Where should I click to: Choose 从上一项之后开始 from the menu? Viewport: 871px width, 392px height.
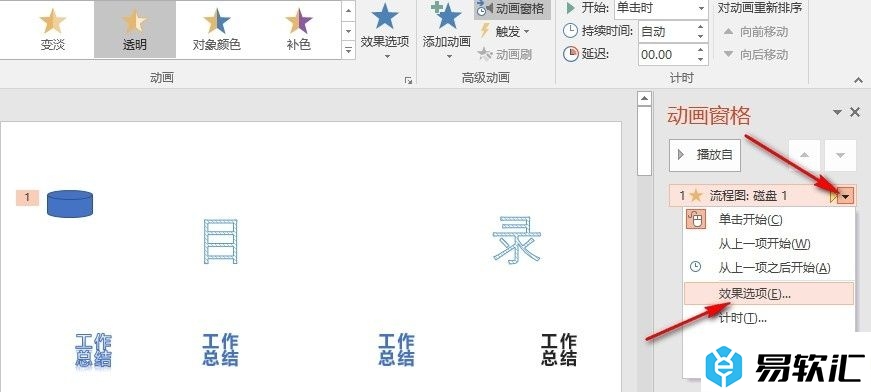tap(769, 268)
